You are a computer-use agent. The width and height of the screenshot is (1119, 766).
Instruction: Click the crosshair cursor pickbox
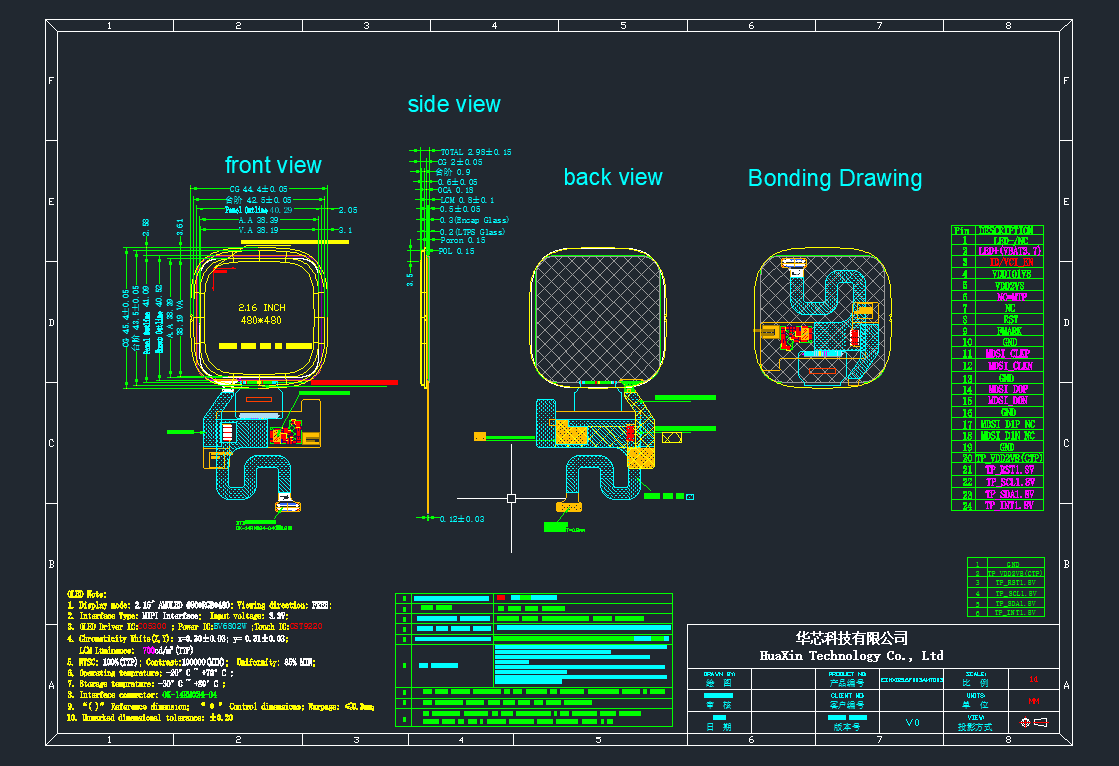511,497
